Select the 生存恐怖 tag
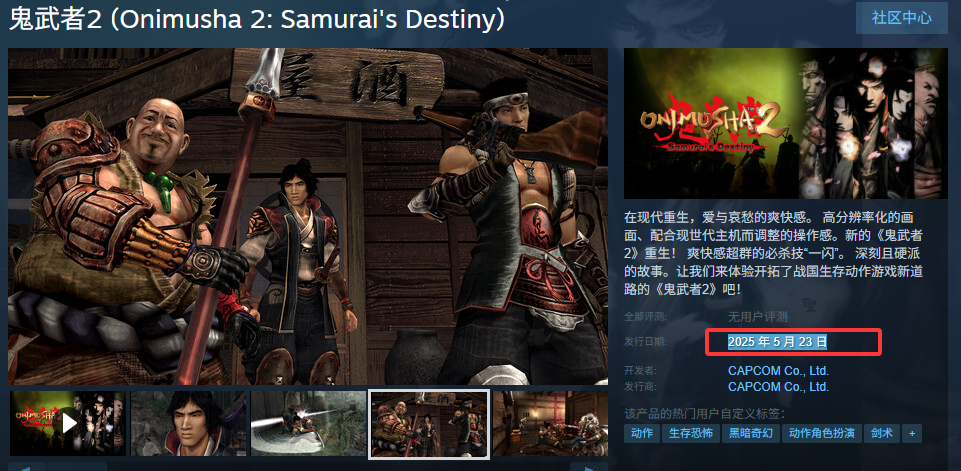 click(x=690, y=434)
